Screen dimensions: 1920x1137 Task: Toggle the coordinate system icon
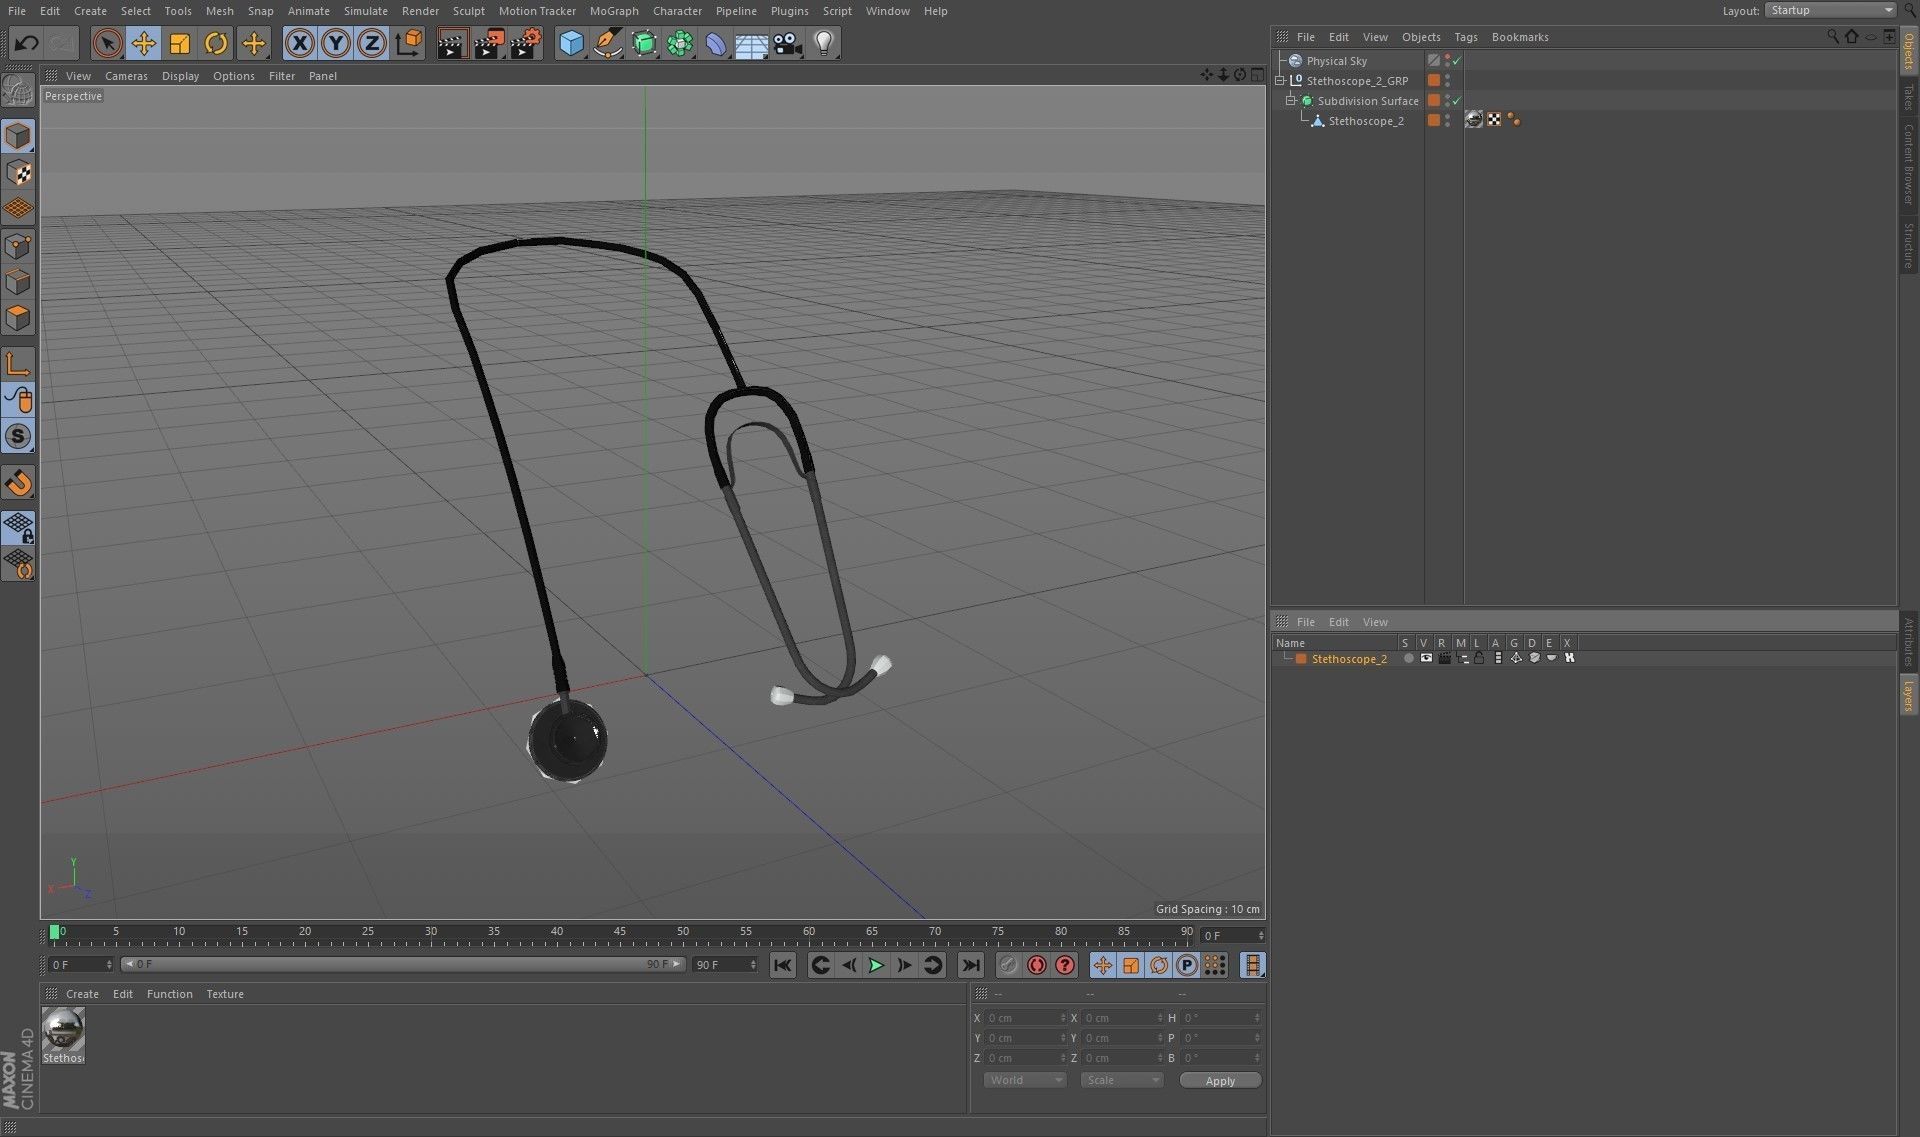[409, 43]
